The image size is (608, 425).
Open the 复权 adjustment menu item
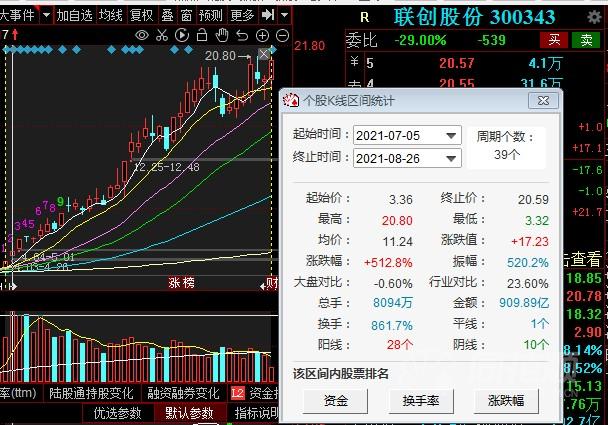pyautogui.click(x=142, y=15)
